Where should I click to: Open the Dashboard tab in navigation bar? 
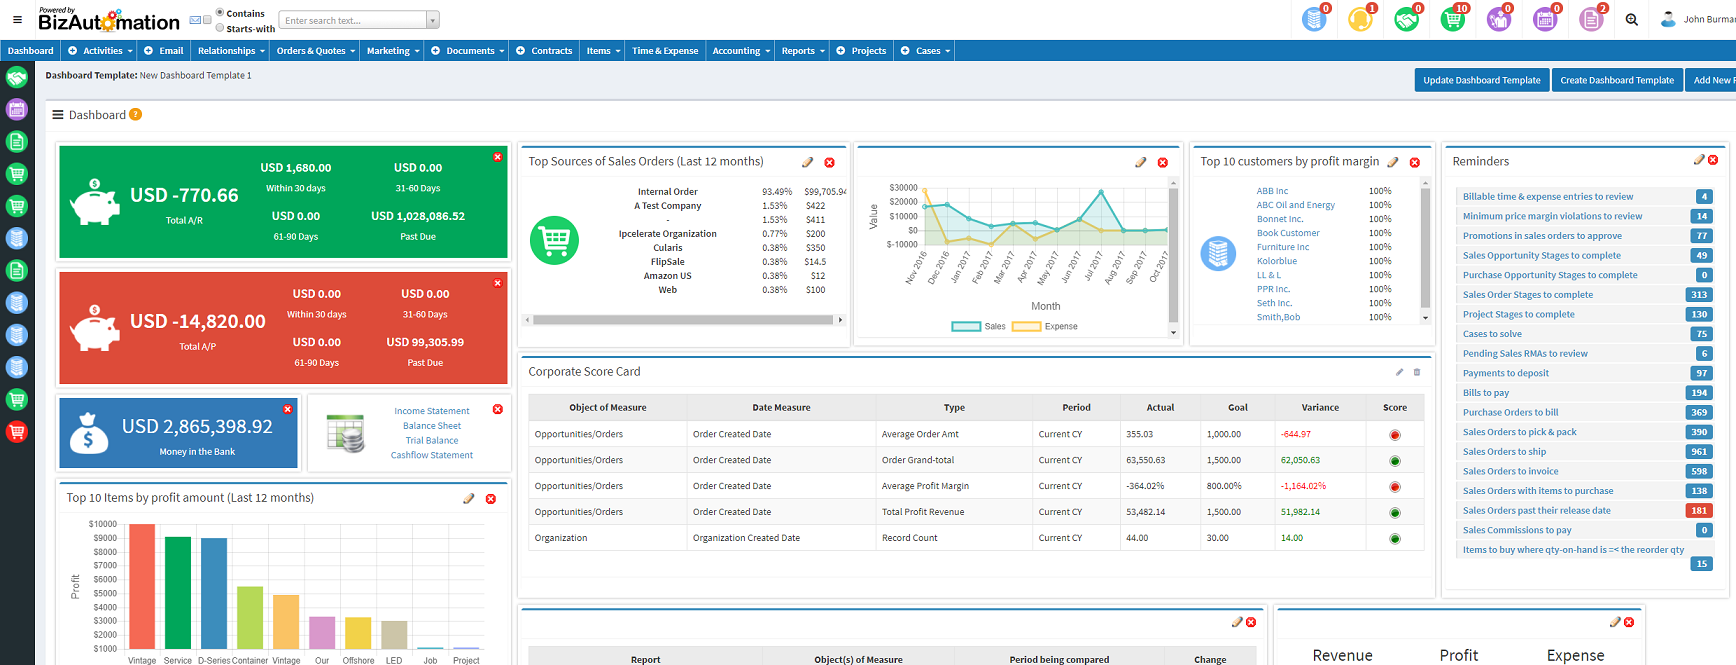30,51
